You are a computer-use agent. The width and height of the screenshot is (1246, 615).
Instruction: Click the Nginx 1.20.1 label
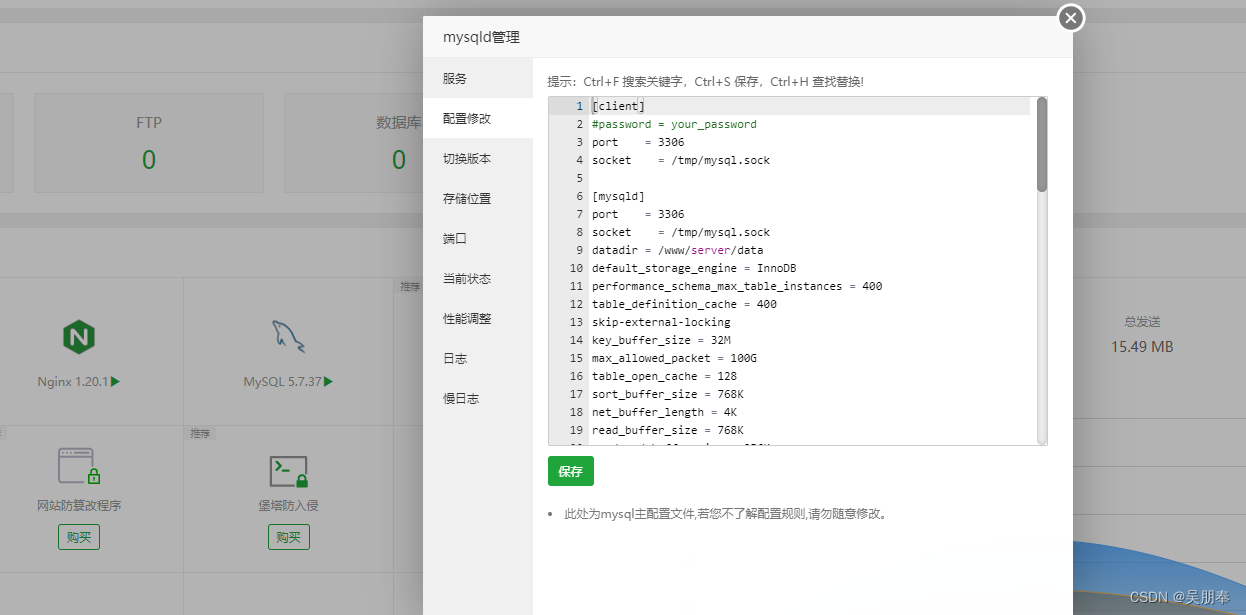pyautogui.click(x=73, y=382)
